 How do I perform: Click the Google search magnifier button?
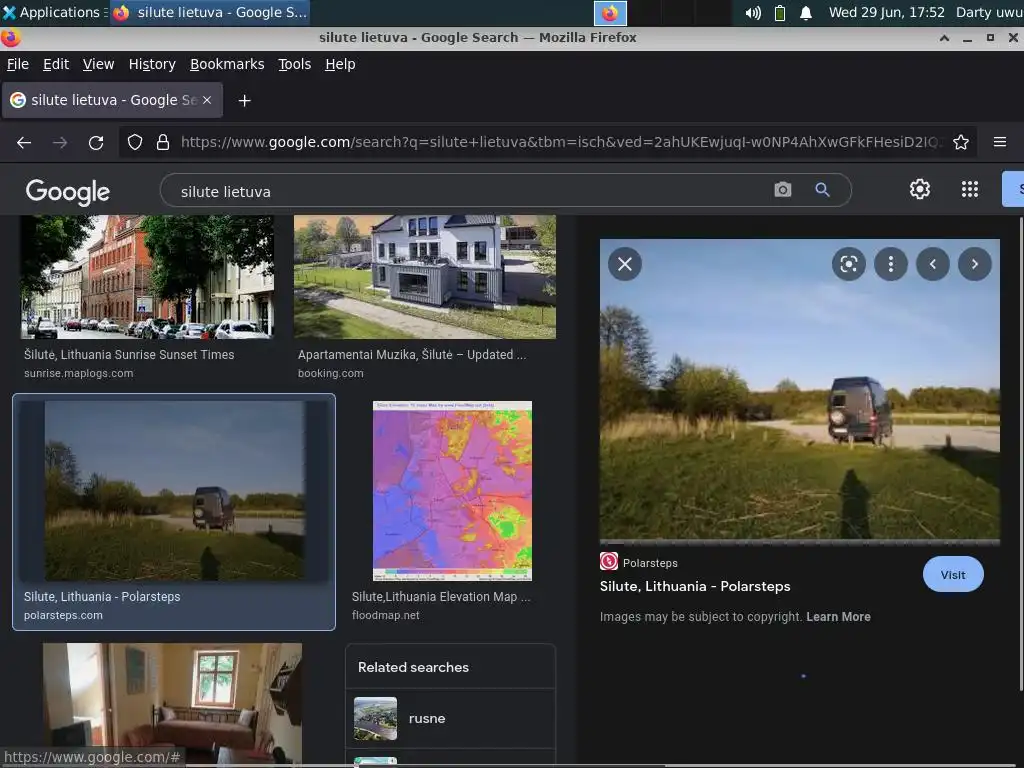(822, 189)
